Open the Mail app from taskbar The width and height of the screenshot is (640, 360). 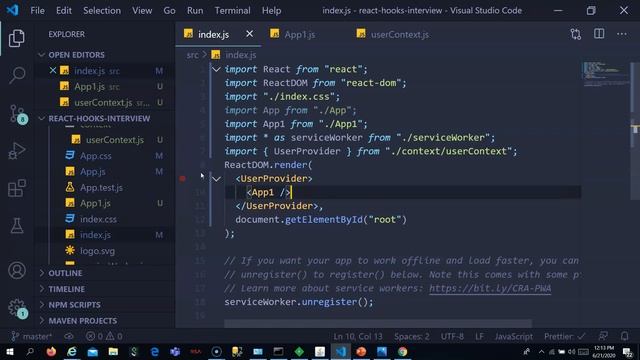(93, 351)
